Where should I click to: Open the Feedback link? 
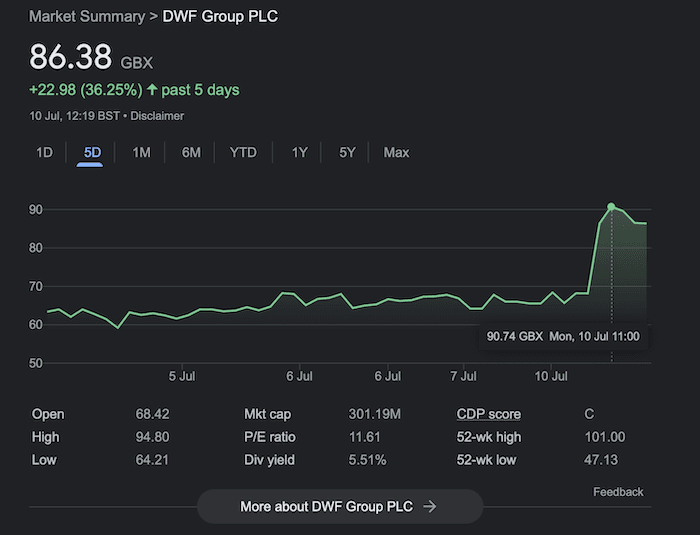click(x=618, y=492)
